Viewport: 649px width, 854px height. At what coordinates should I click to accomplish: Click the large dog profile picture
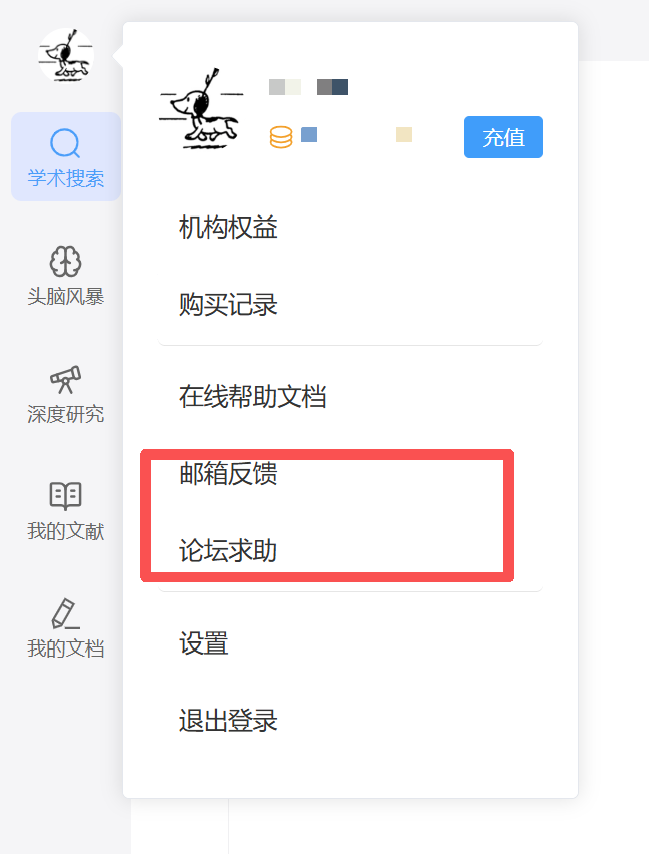pos(201,109)
